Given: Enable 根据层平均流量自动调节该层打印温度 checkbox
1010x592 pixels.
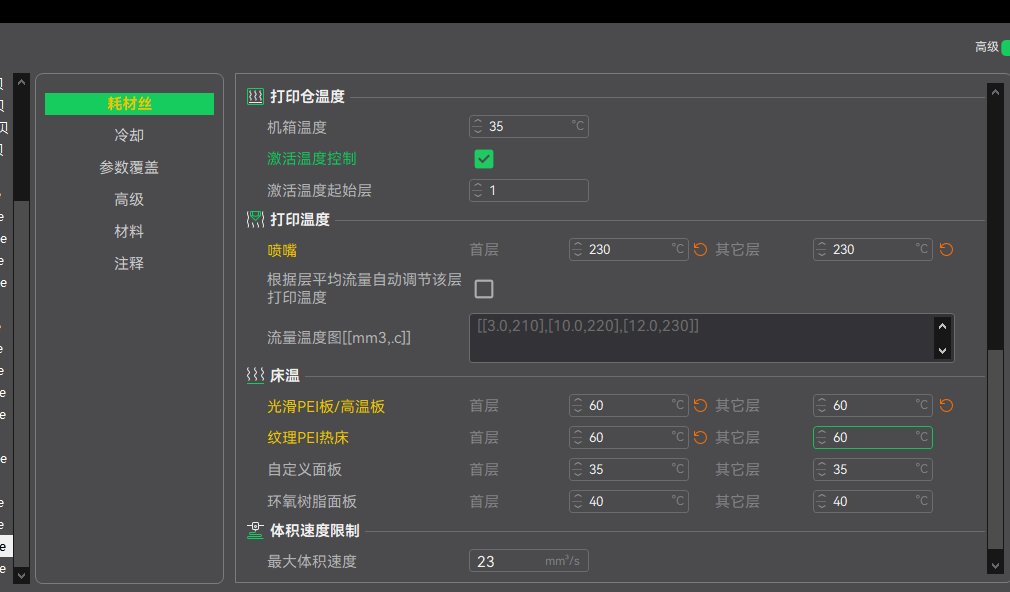Looking at the screenshot, I should pos(484,289).
